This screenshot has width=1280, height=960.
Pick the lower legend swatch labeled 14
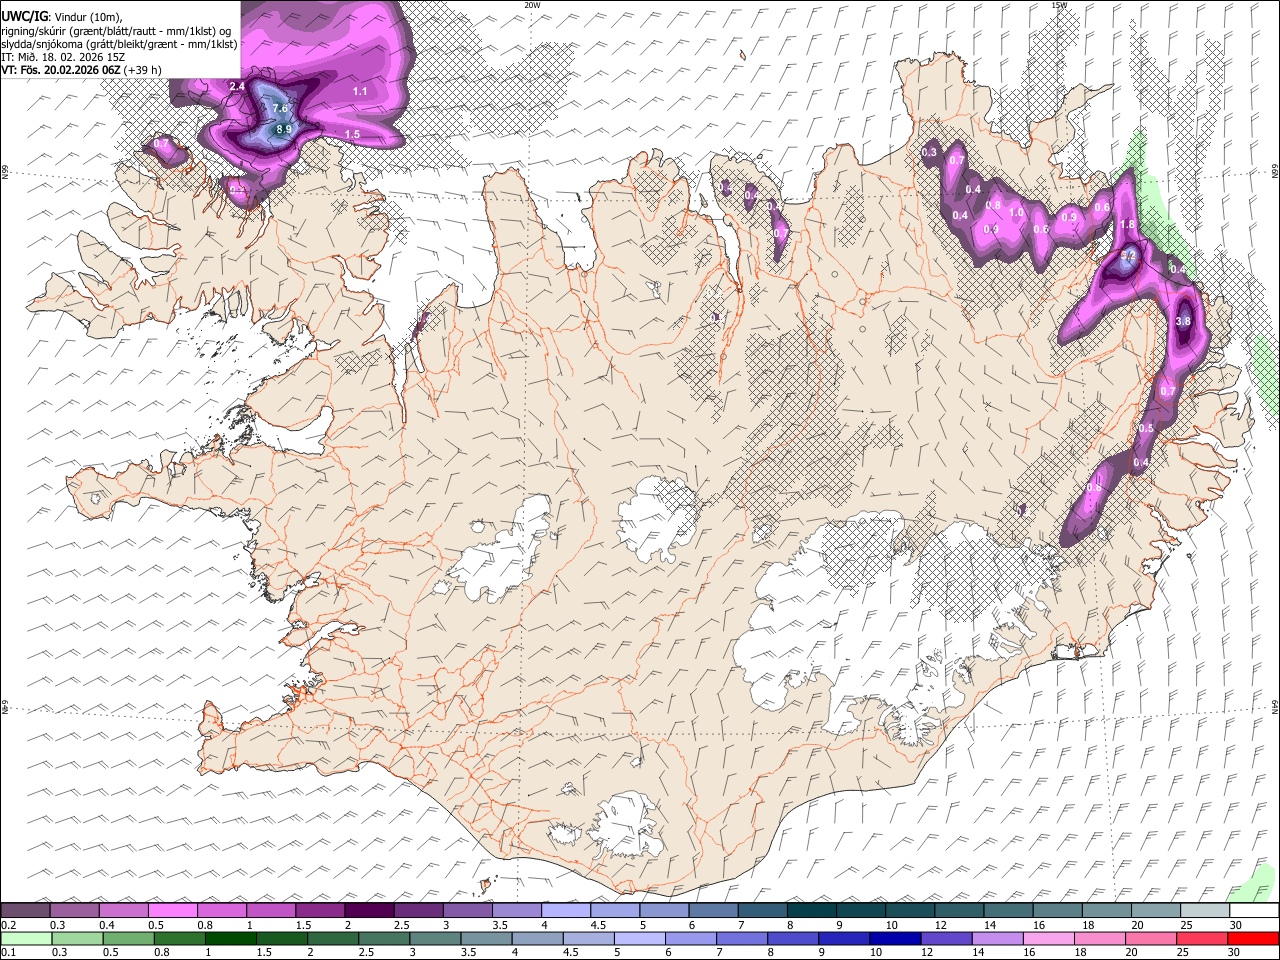coord(996,938)
